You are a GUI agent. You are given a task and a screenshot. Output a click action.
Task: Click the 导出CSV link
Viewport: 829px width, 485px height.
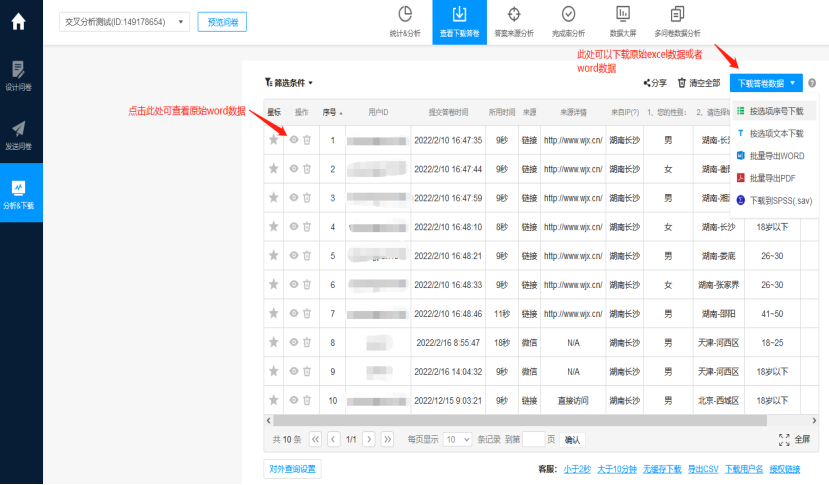point(703,469)
